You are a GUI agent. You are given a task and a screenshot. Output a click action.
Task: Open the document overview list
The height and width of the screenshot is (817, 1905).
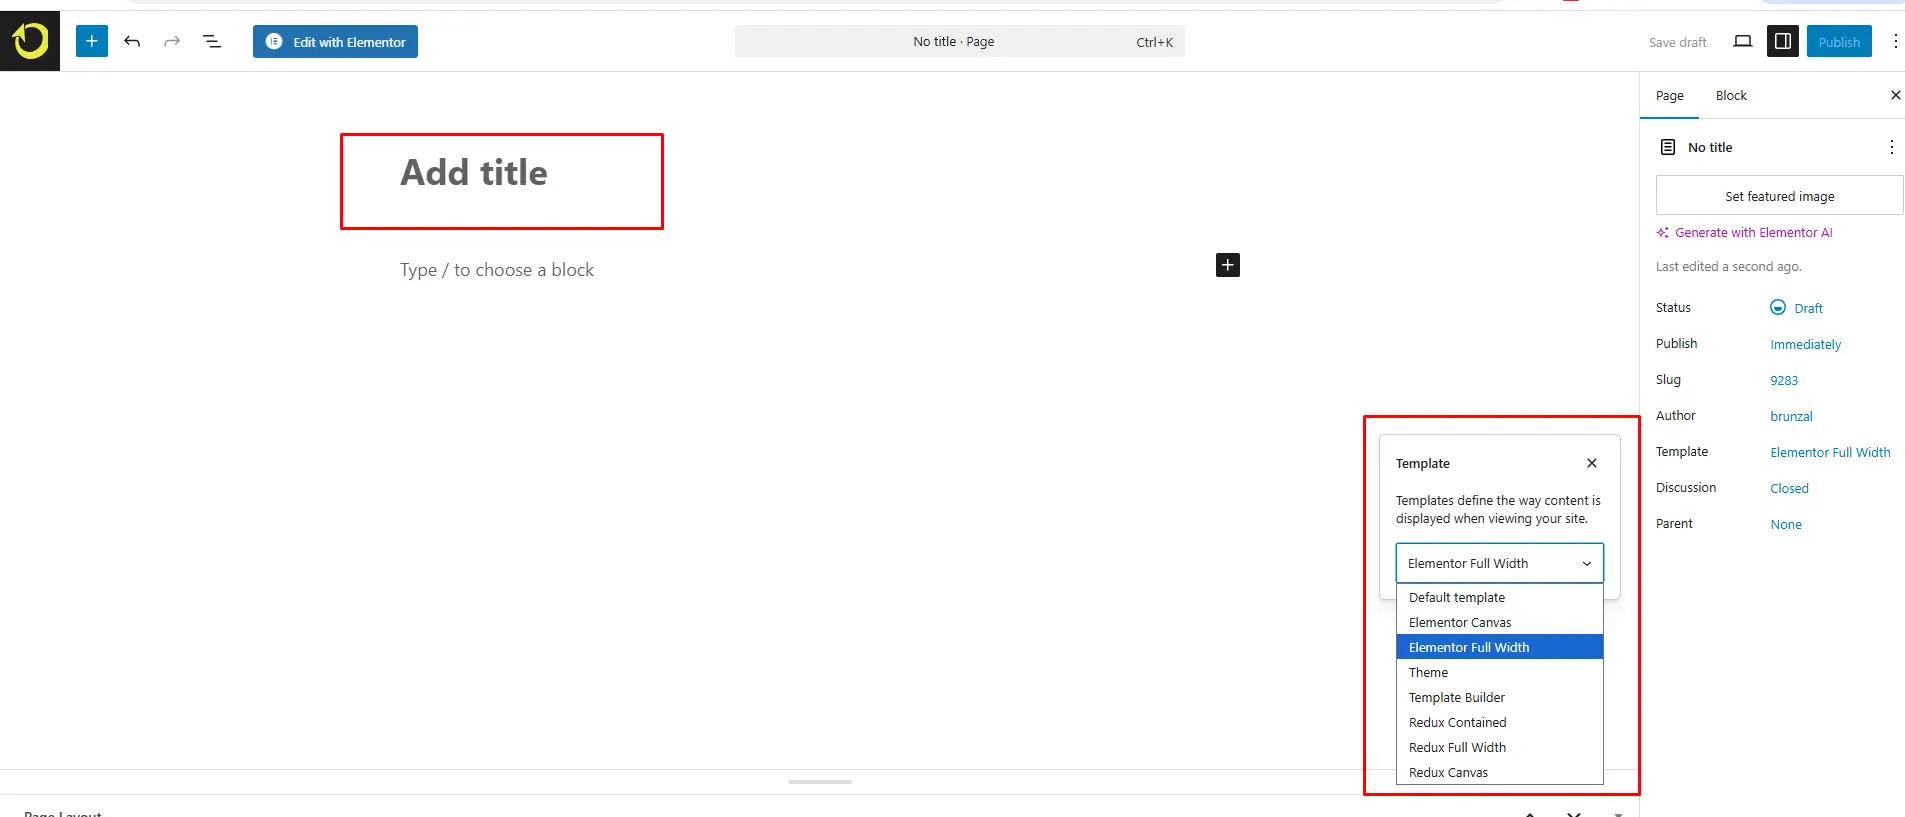click(212, 41)
